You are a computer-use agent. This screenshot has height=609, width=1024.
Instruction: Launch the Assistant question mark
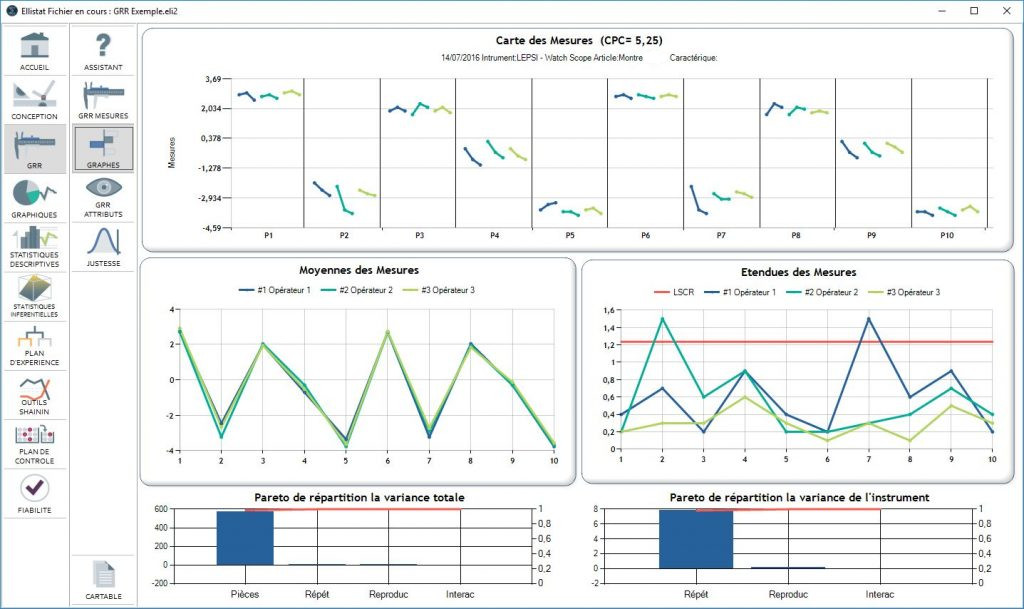pyautogui.click(x=103, y=51)
